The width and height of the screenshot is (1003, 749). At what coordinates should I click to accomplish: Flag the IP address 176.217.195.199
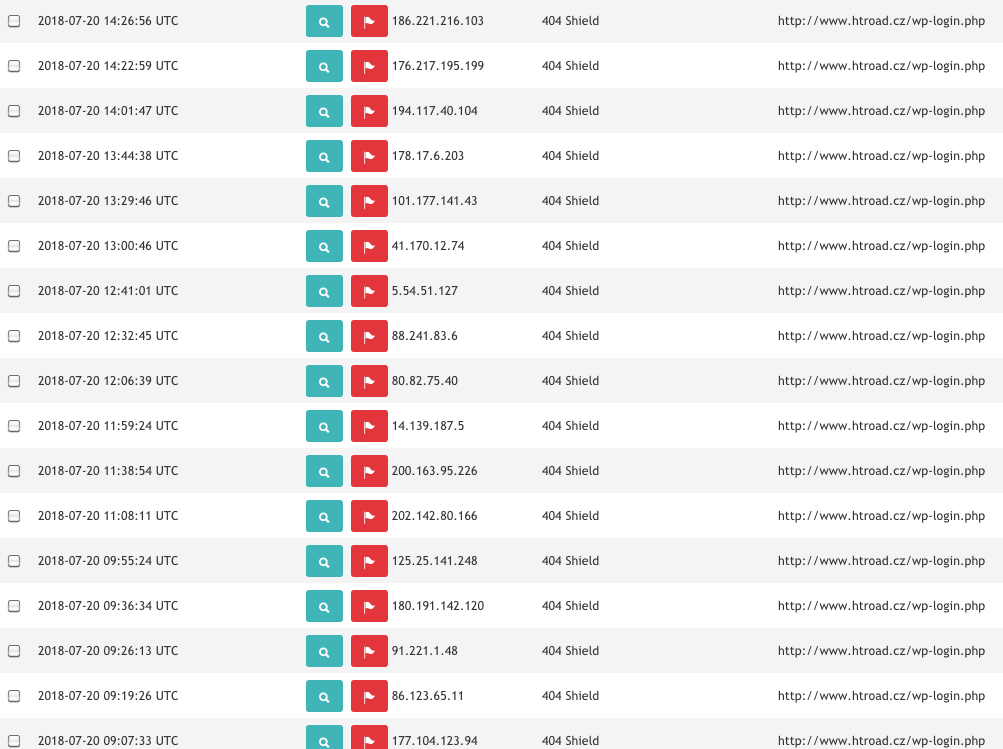[x=369, y=67]
